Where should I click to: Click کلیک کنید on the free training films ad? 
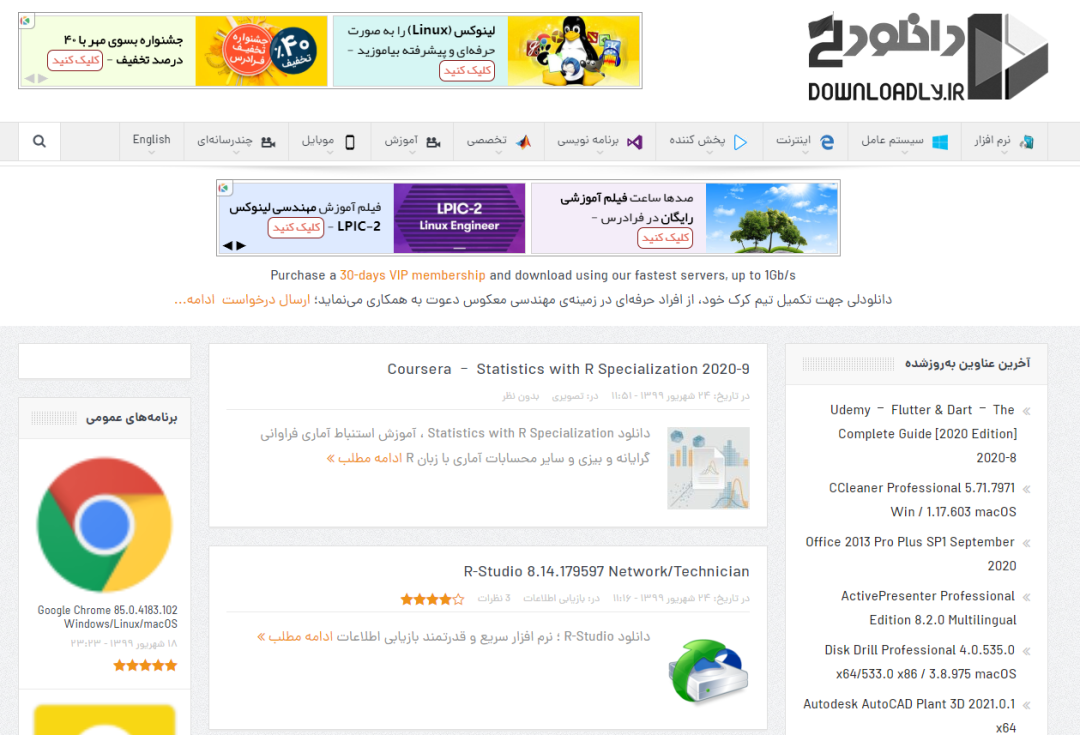(x=665, y=238)
